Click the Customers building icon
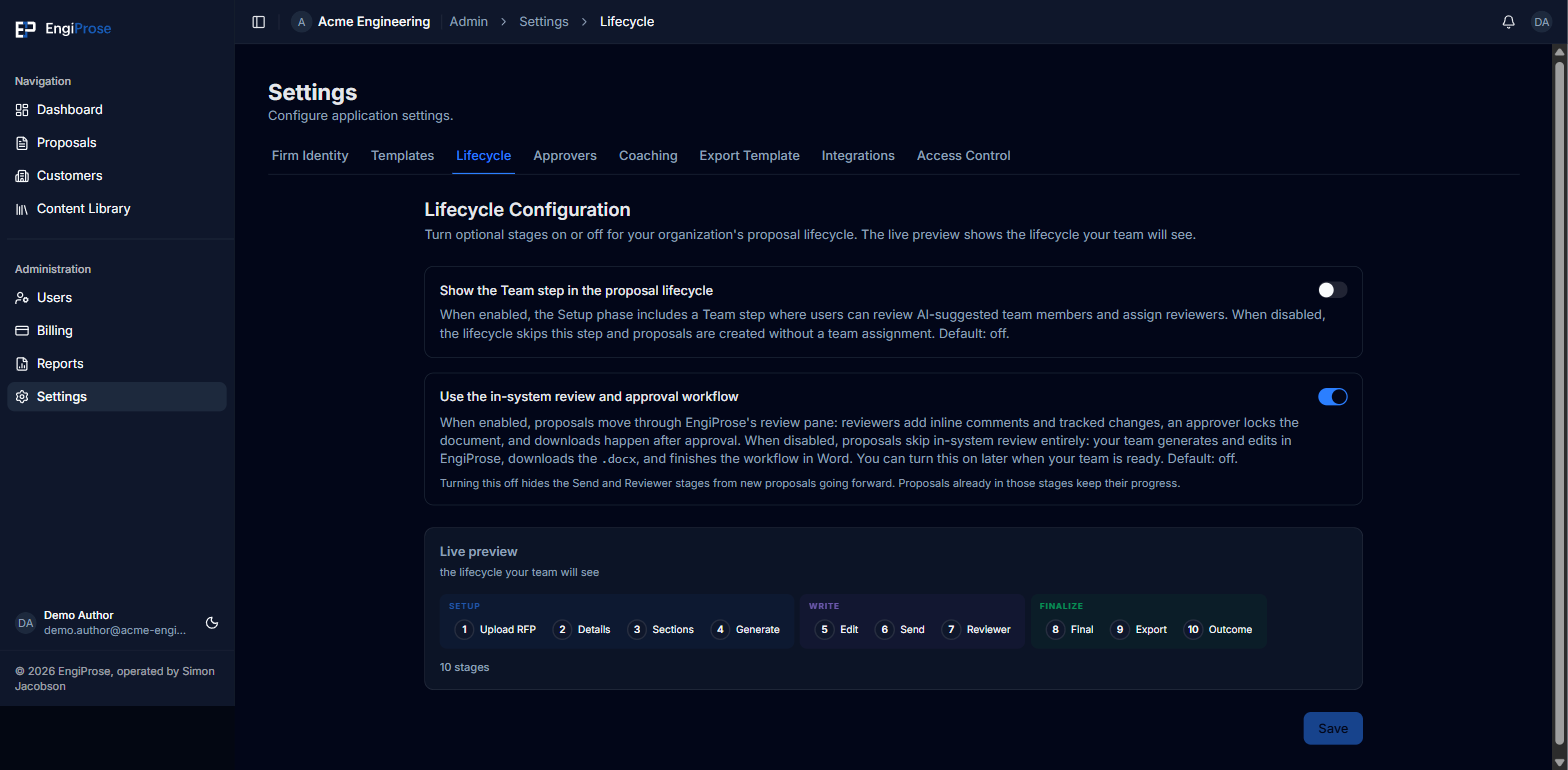Screen dimensions: 1568x770 click(x=22, y=176)
